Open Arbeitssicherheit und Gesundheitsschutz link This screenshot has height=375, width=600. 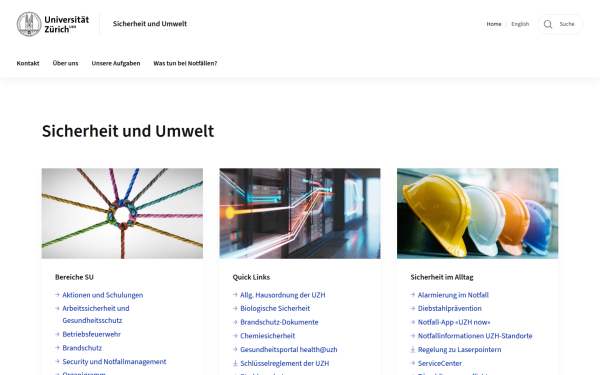pos(96,314)
